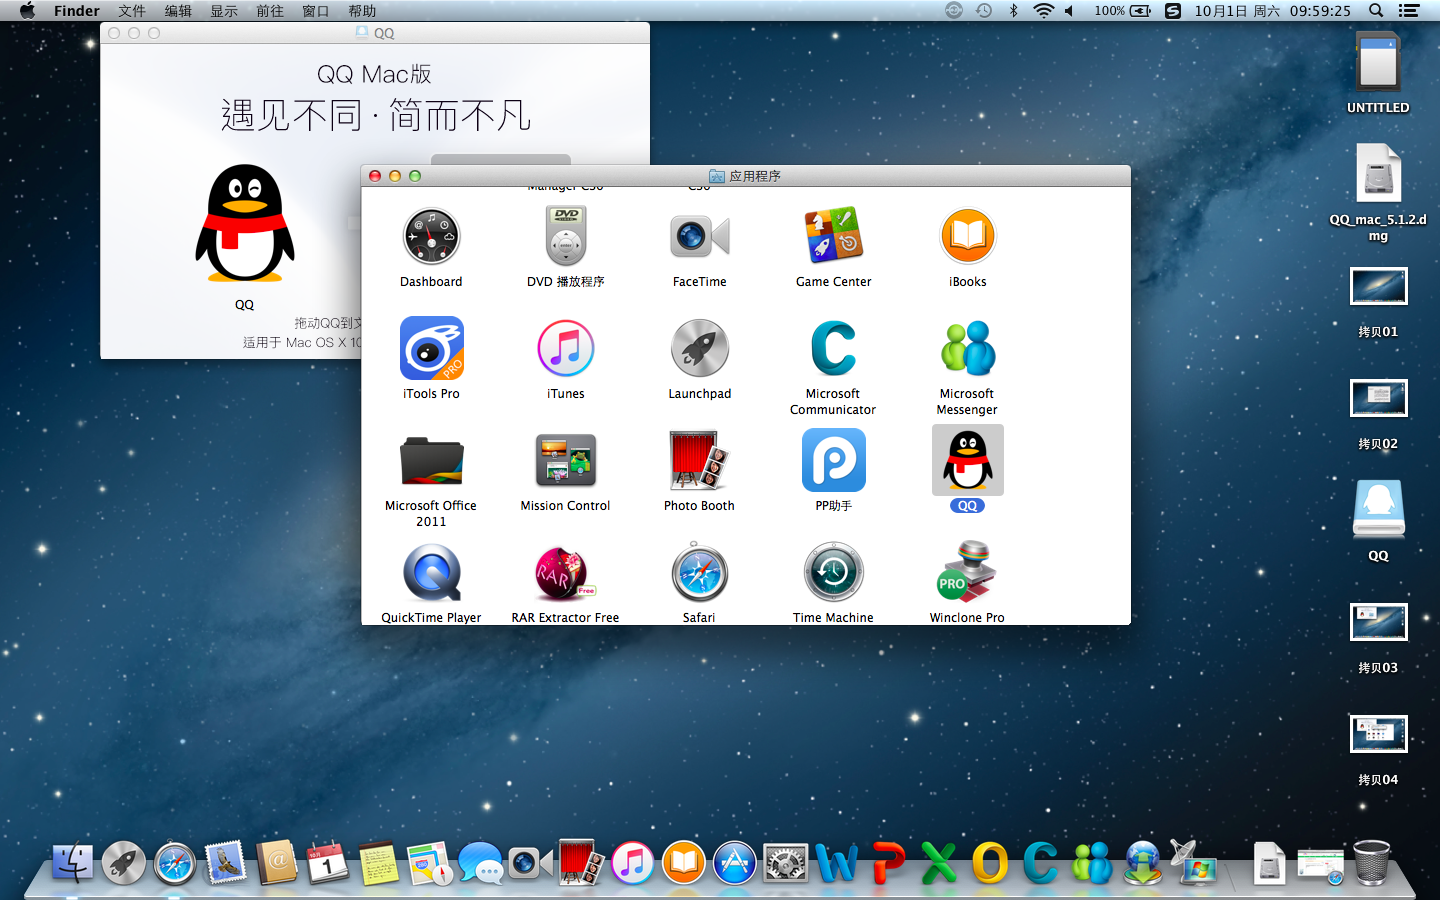This screenshot has width=1440, height=900.
Task: Click the Sogou input method icon
Action: click(1173, 11)
